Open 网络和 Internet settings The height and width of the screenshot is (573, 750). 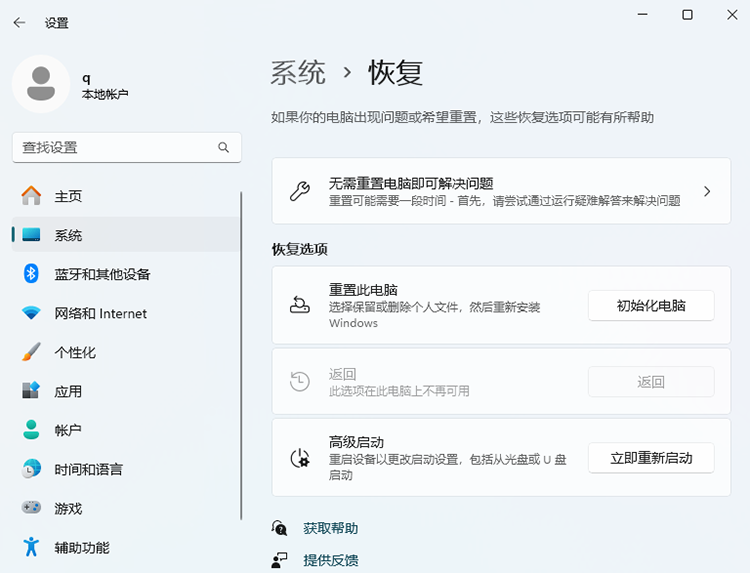126,313
